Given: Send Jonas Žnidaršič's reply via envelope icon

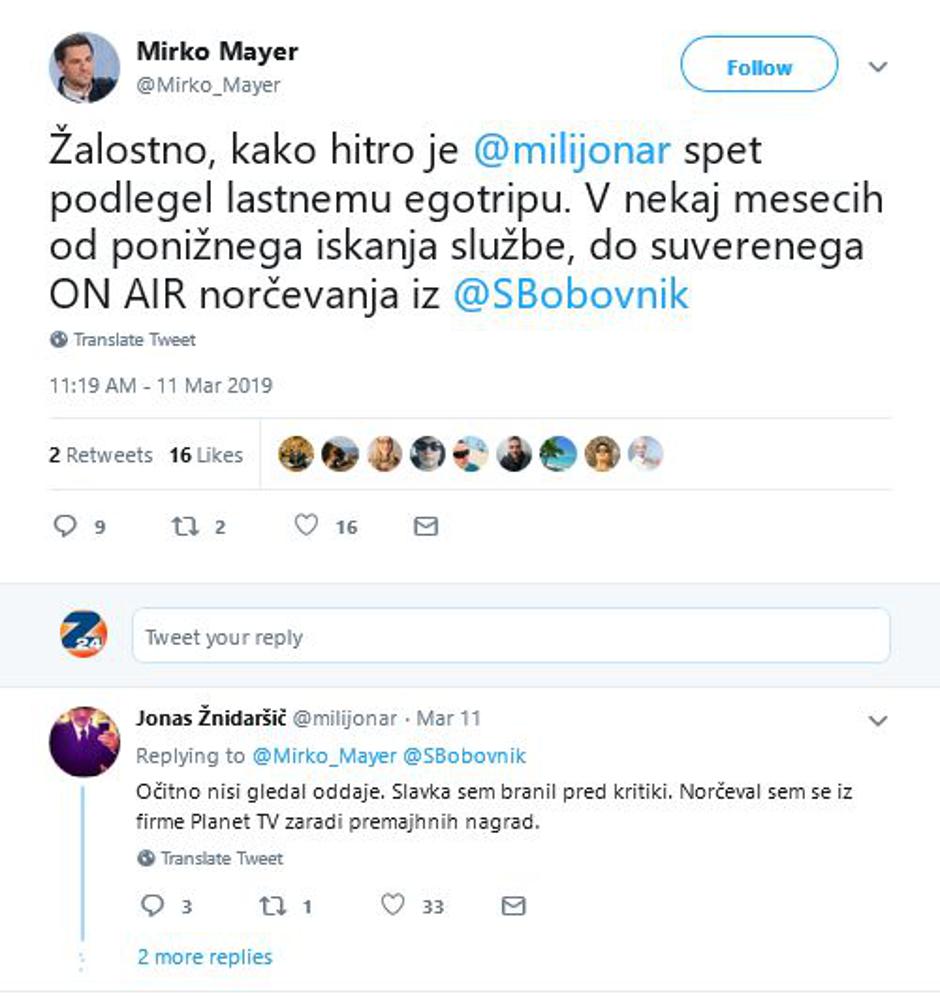Looking at the screenshot, I should [x=512, y=904].
